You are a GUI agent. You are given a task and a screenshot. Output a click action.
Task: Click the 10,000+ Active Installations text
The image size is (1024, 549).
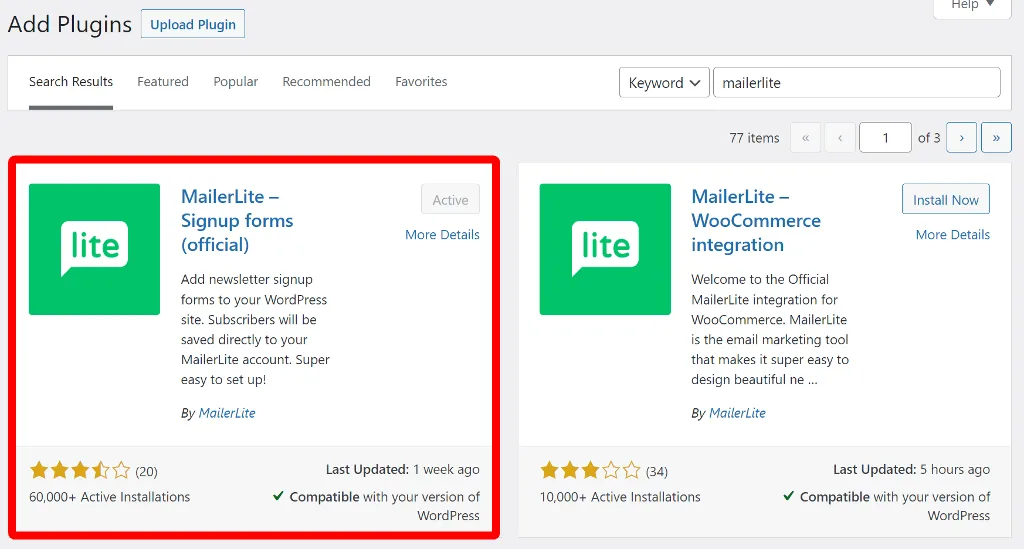[620, 497]
